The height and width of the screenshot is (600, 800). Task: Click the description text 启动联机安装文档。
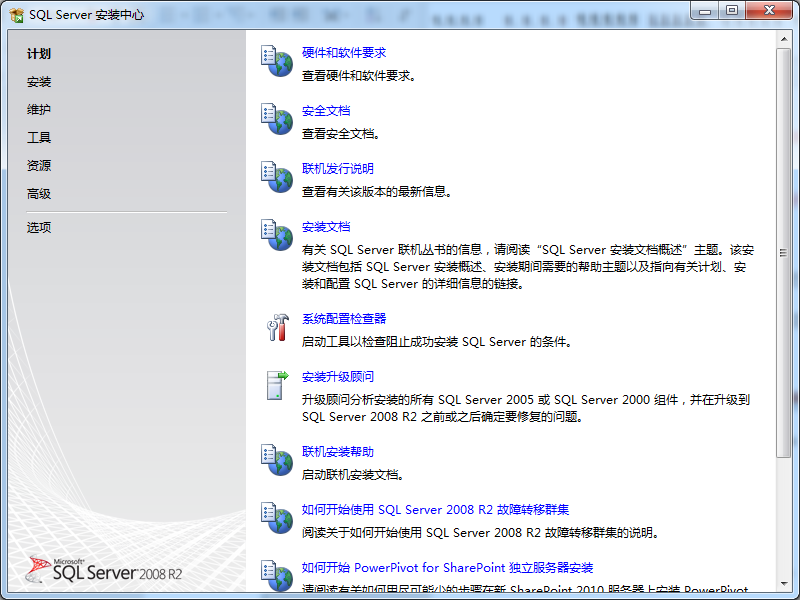click(353, 475)
